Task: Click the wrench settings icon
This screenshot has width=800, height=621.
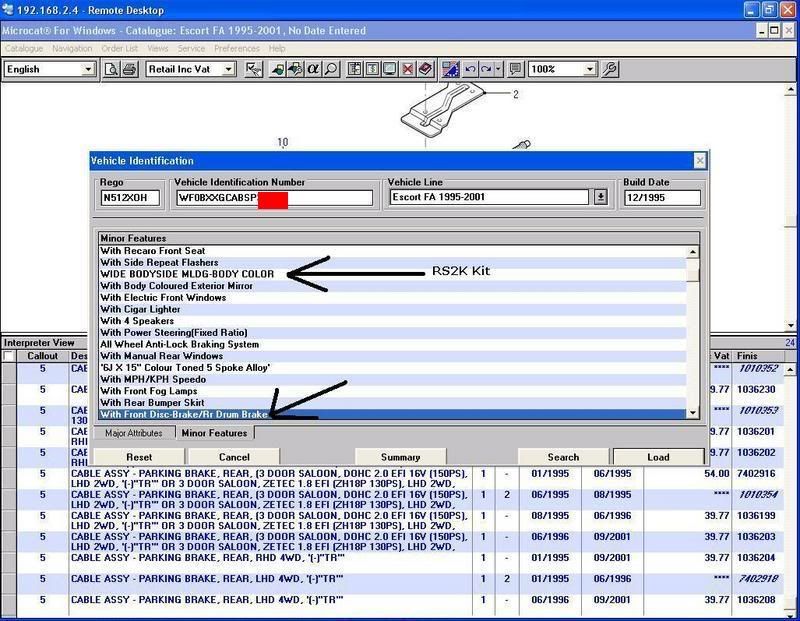Action: (x=610, y=69)
